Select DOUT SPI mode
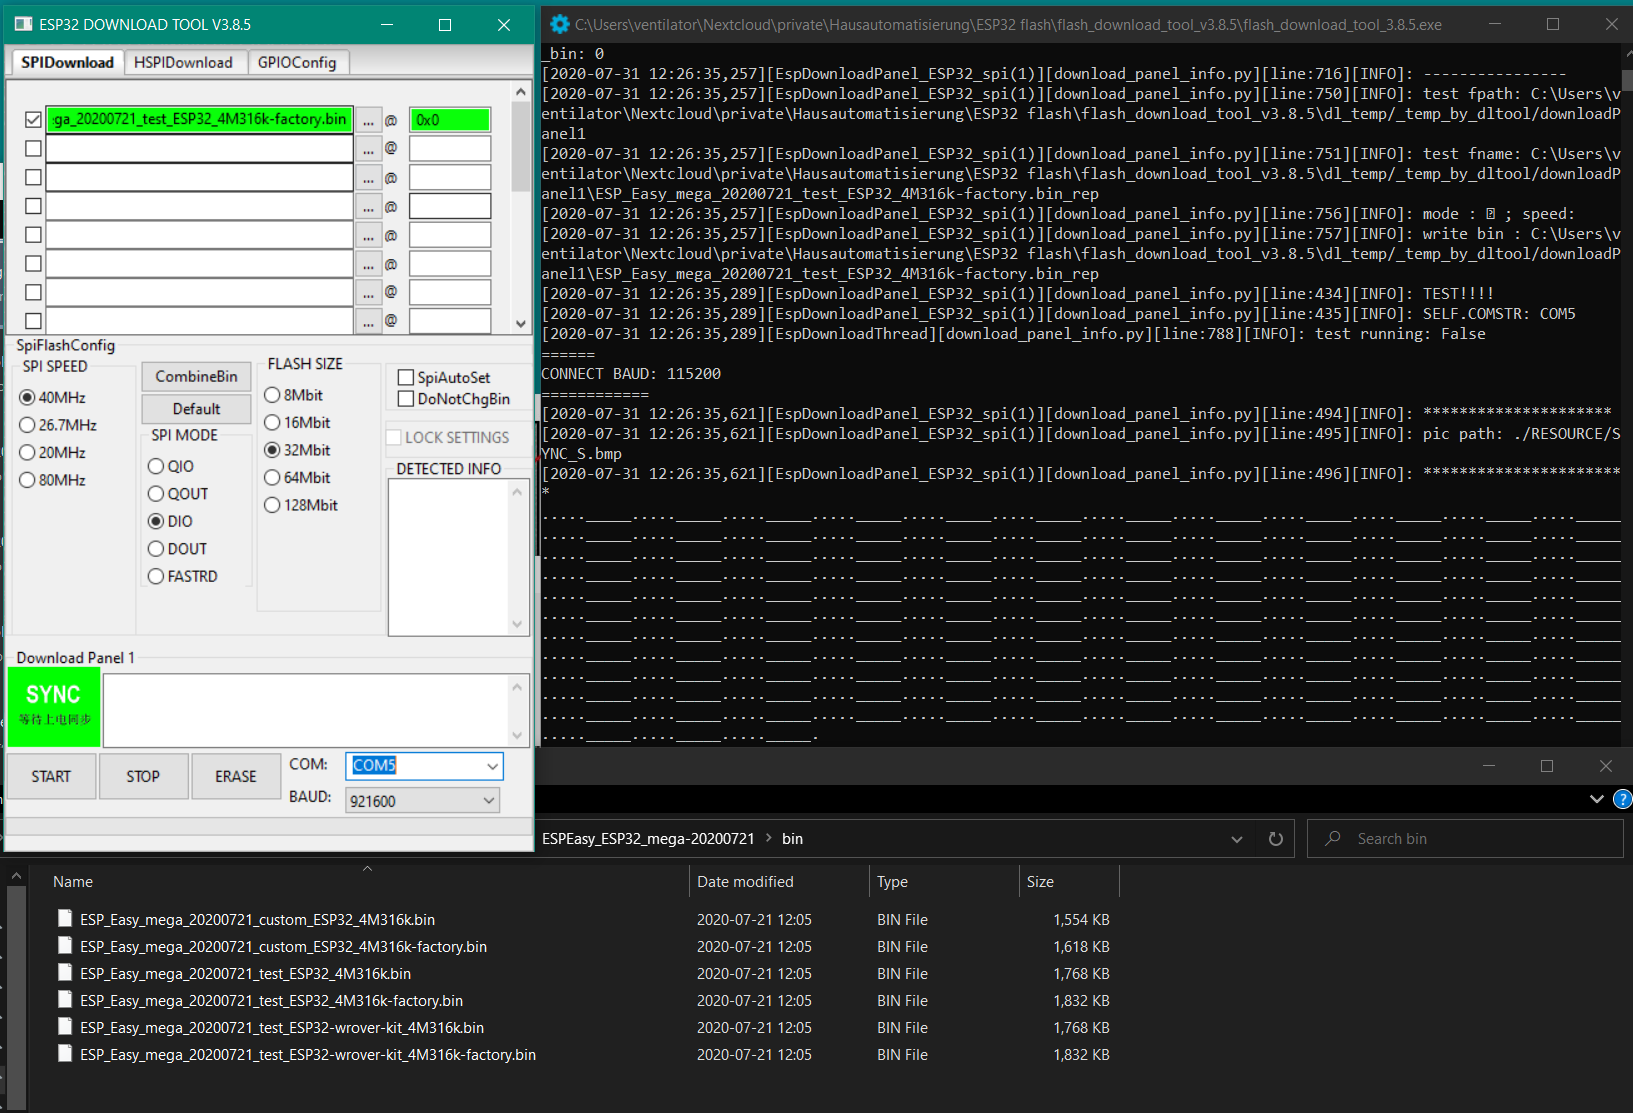This screenshot has width=1633, height=1113. click(156, 549)
